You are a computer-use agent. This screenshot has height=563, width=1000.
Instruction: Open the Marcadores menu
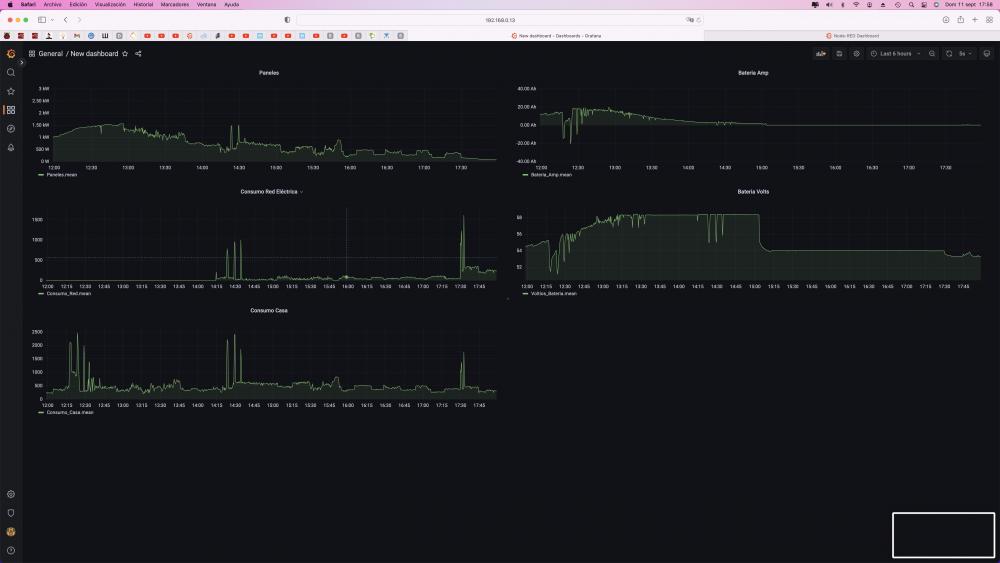(175, 4)
